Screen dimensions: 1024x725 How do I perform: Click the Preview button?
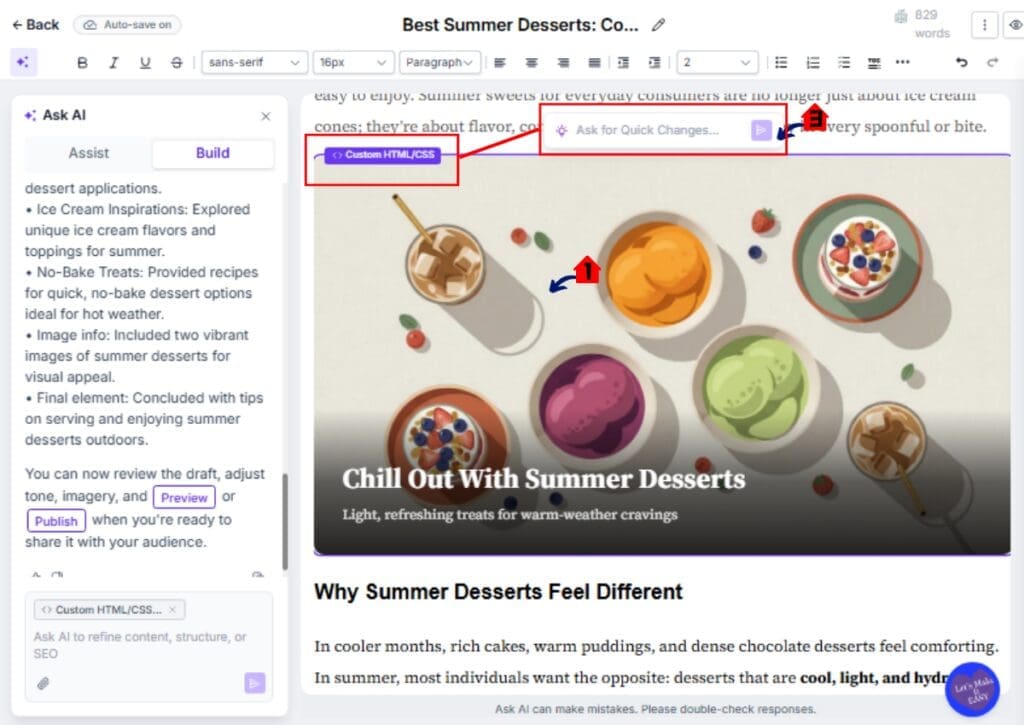pyautogui.click(x=183, y=497)
